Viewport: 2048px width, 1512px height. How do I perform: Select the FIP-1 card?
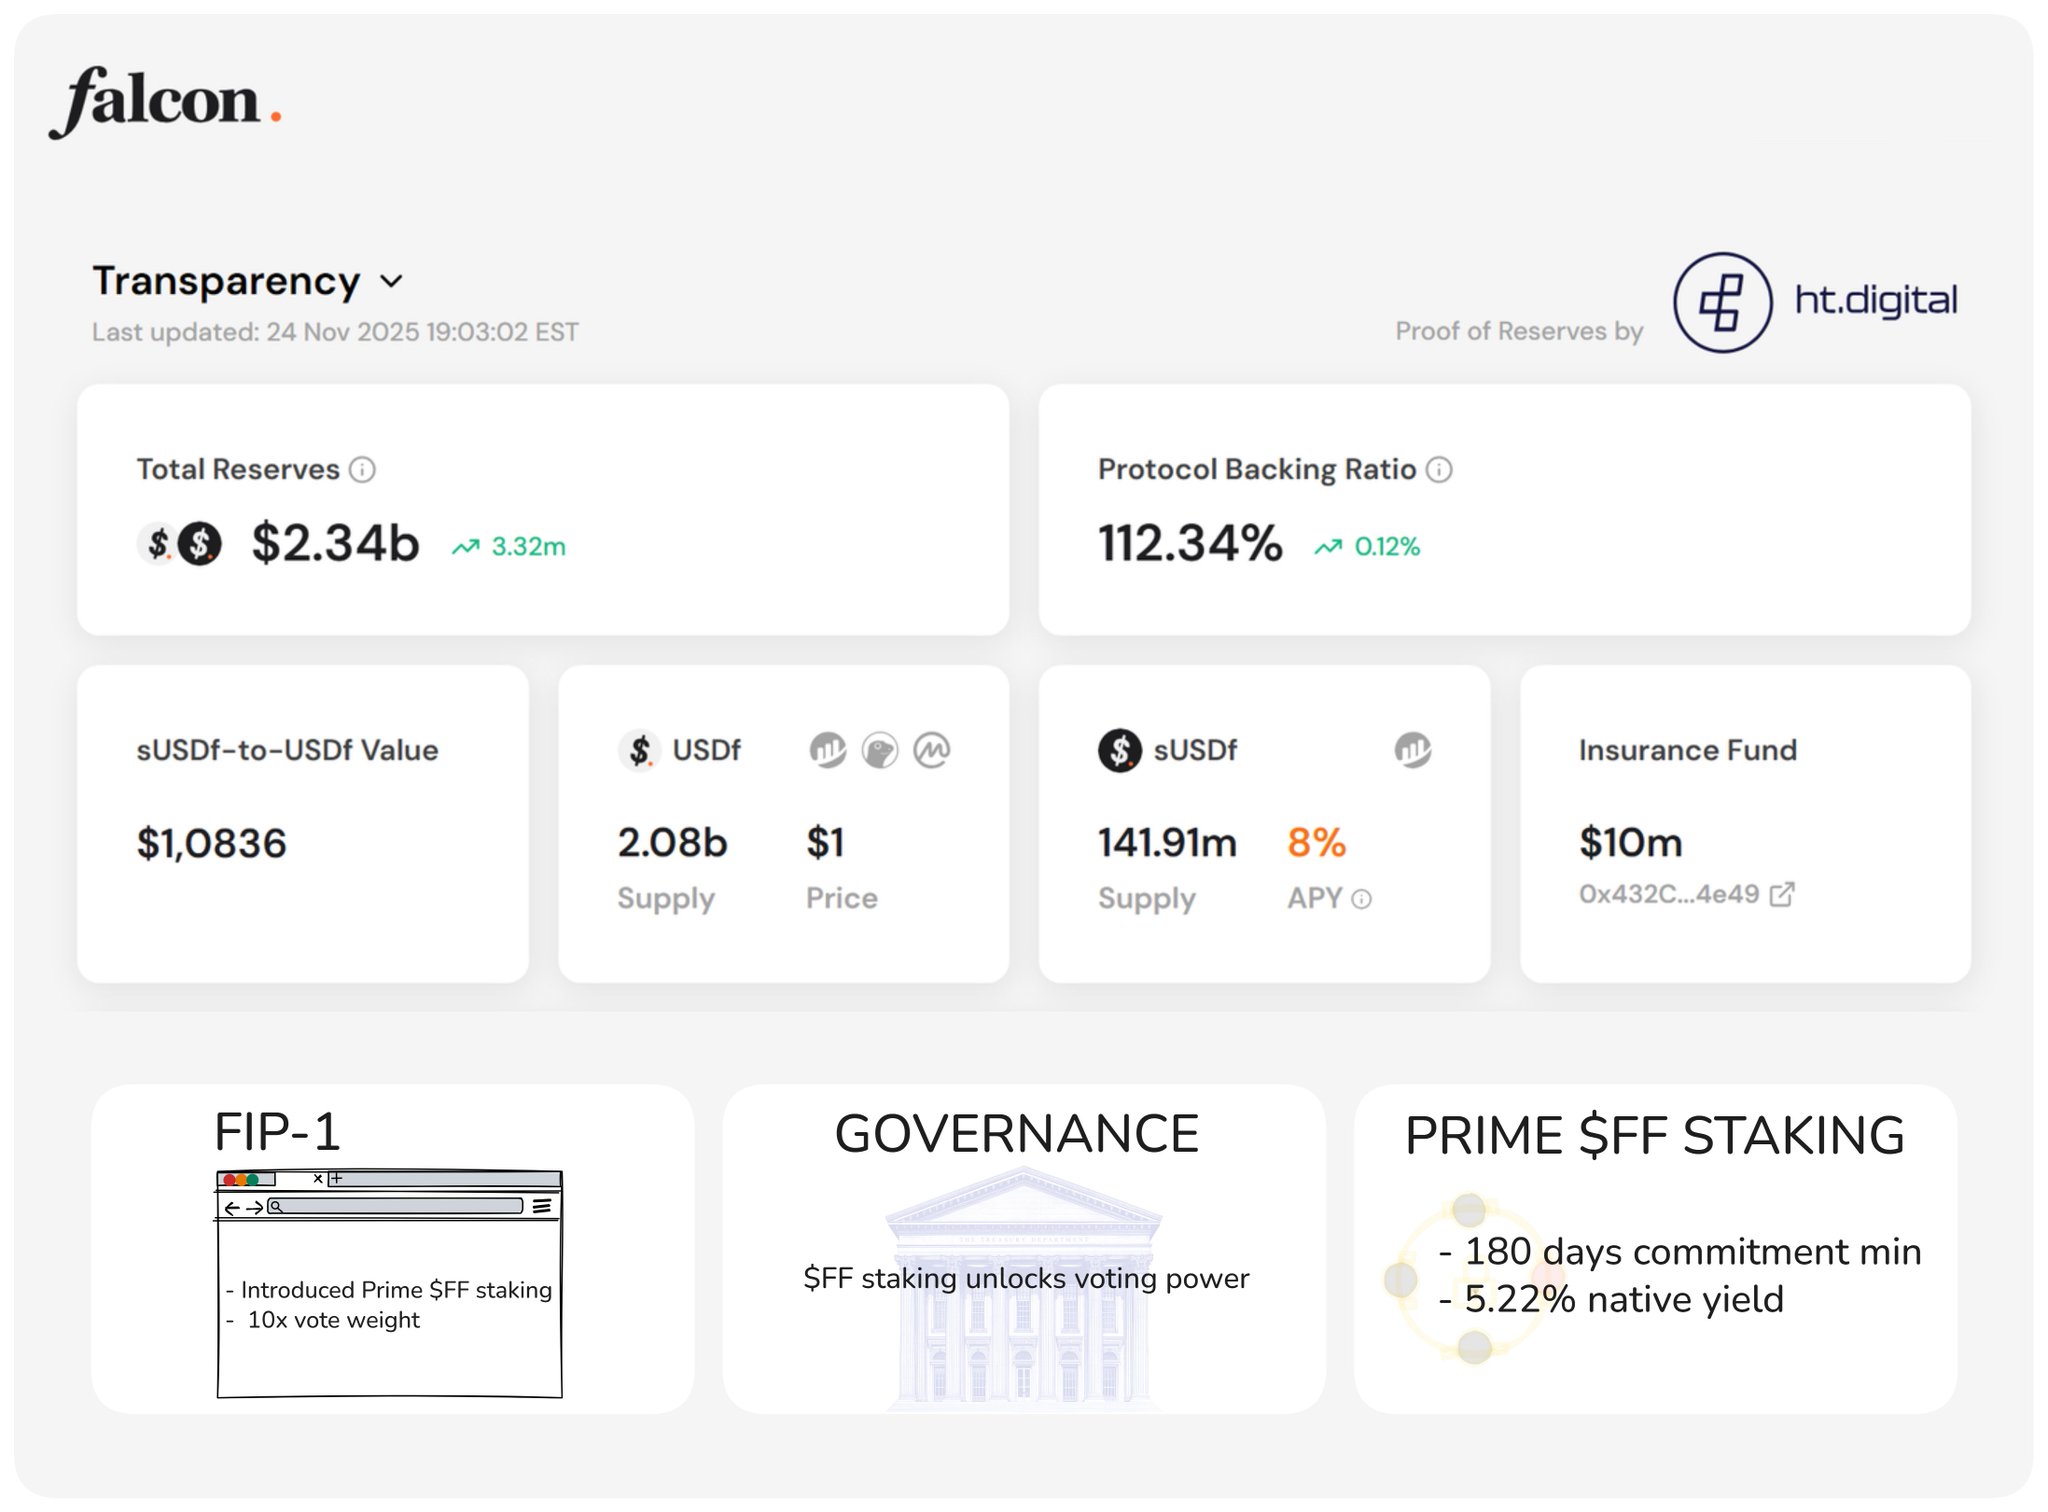(392, 1248)
